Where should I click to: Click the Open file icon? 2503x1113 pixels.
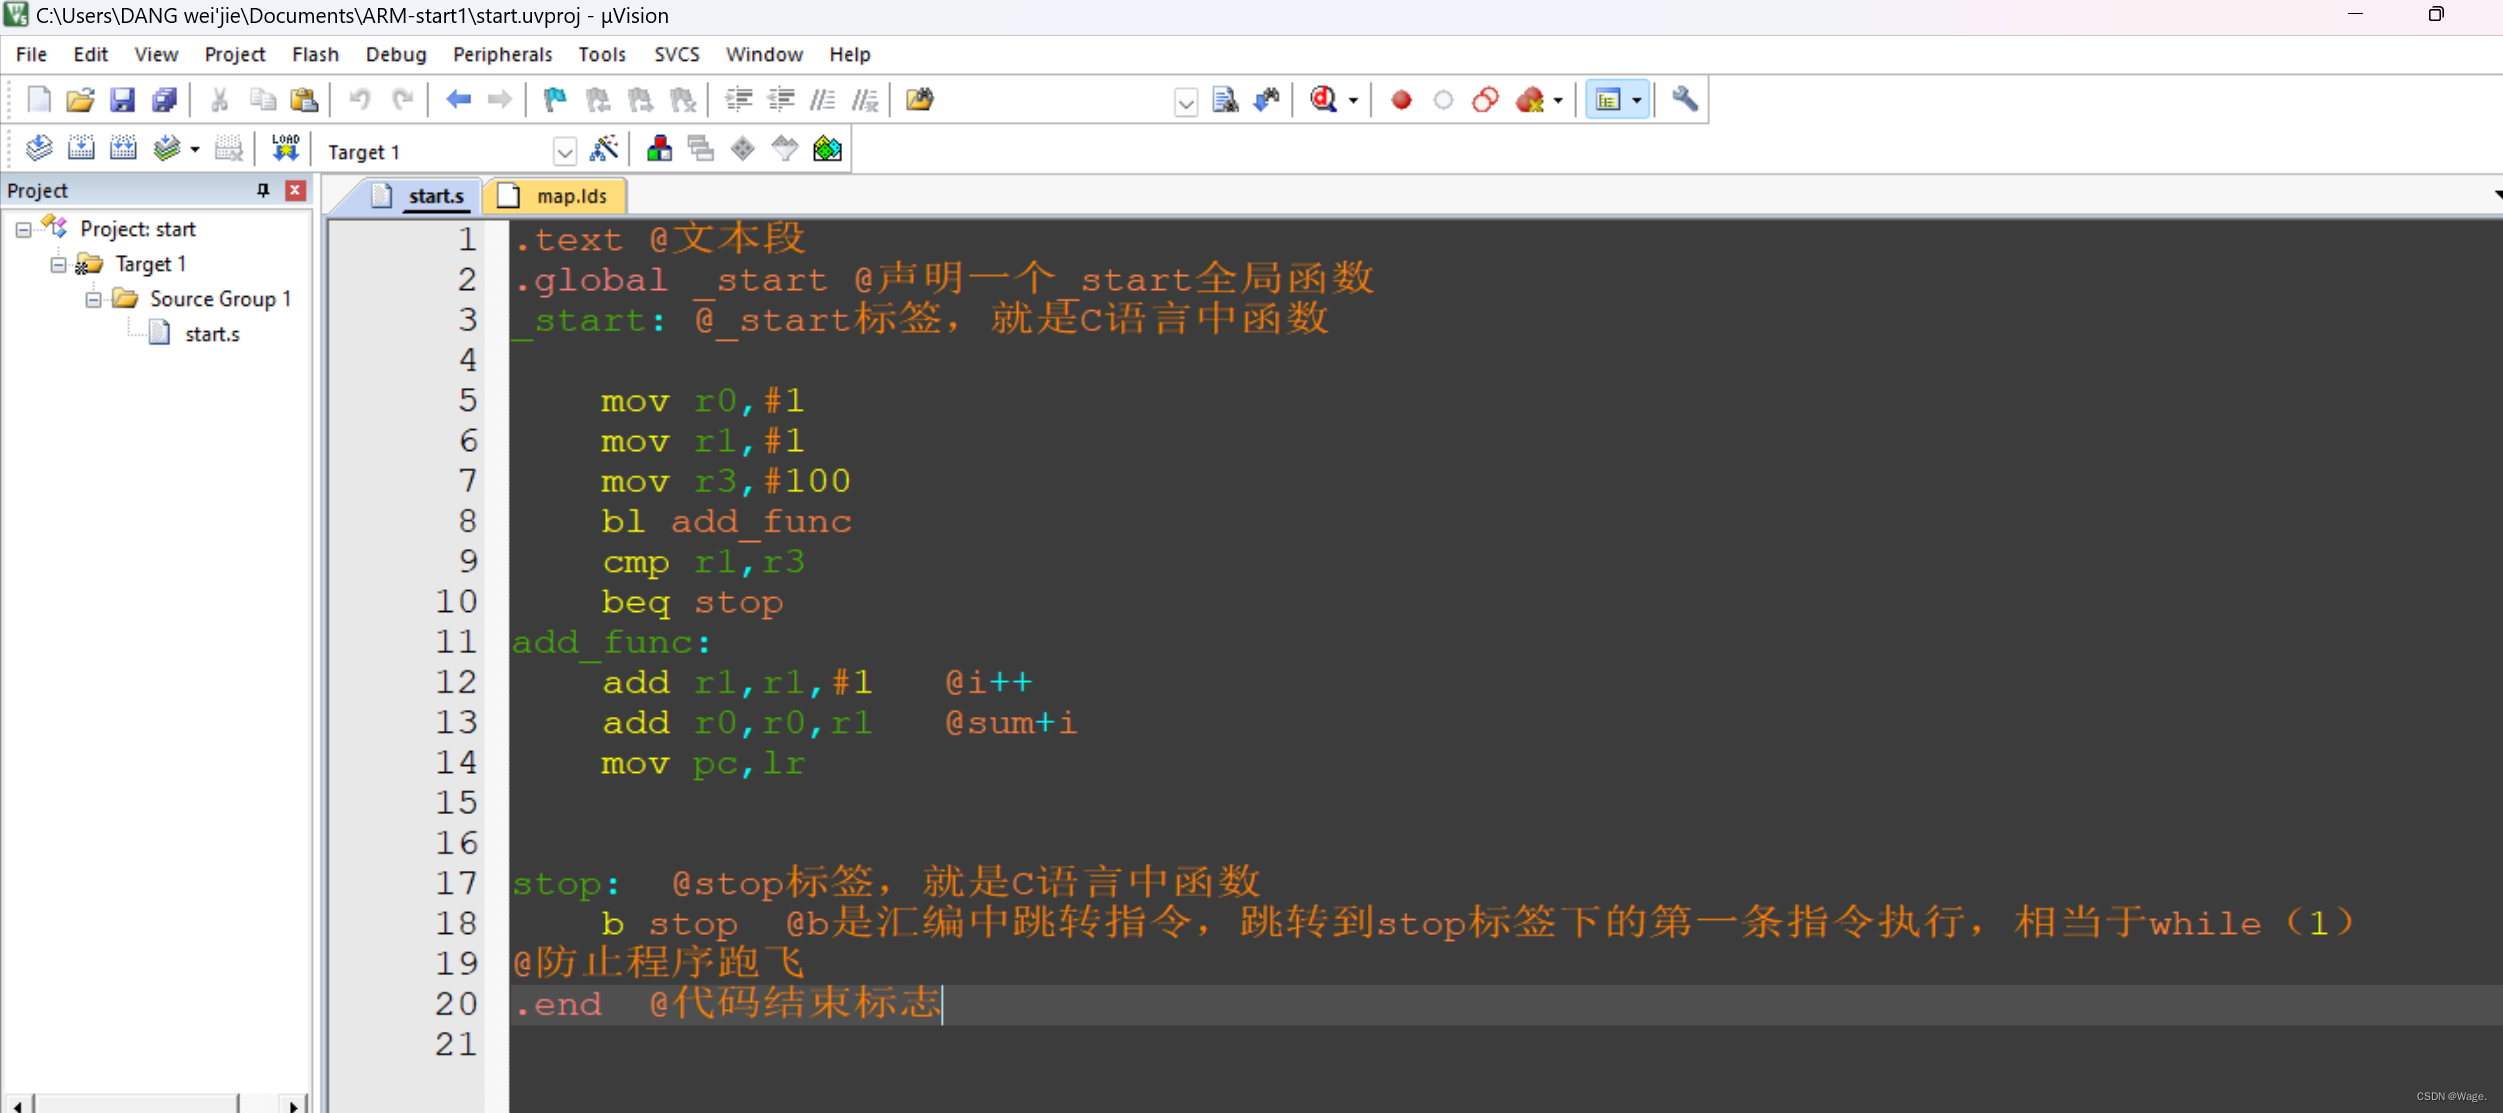[80, 100]
